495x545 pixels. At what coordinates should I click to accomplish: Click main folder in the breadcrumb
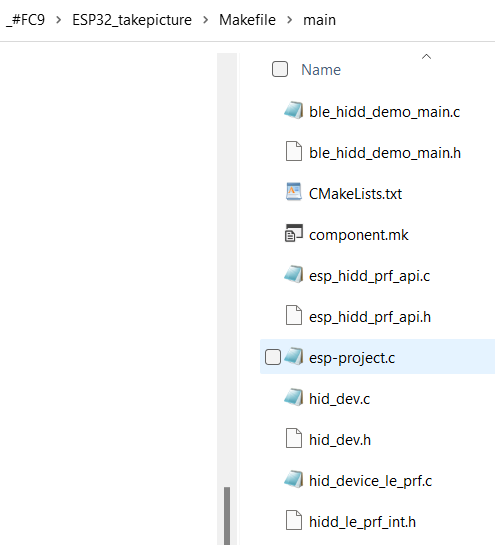tap(319, 20)
